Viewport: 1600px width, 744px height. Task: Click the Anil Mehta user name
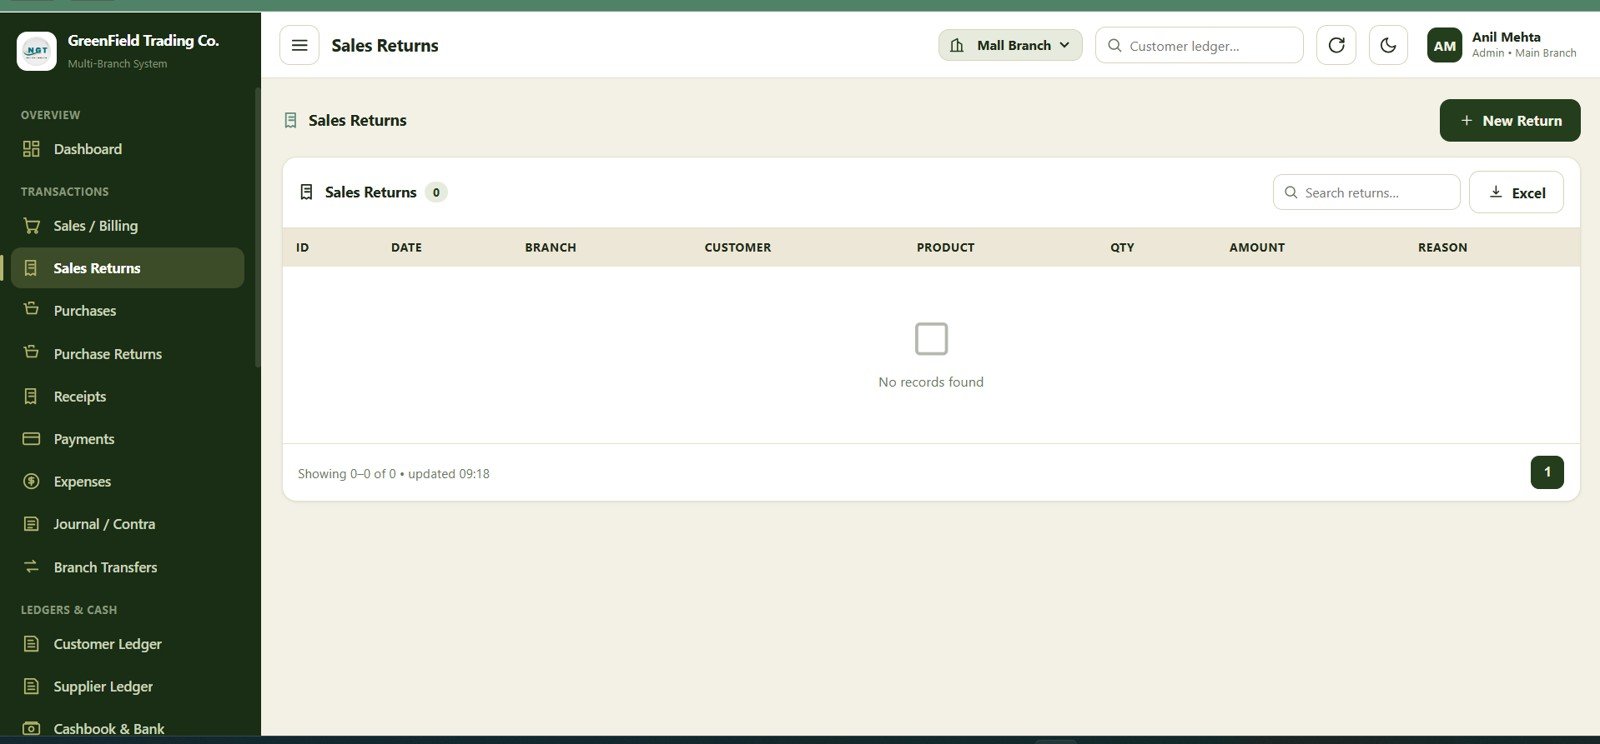(x=1506, y=37)
